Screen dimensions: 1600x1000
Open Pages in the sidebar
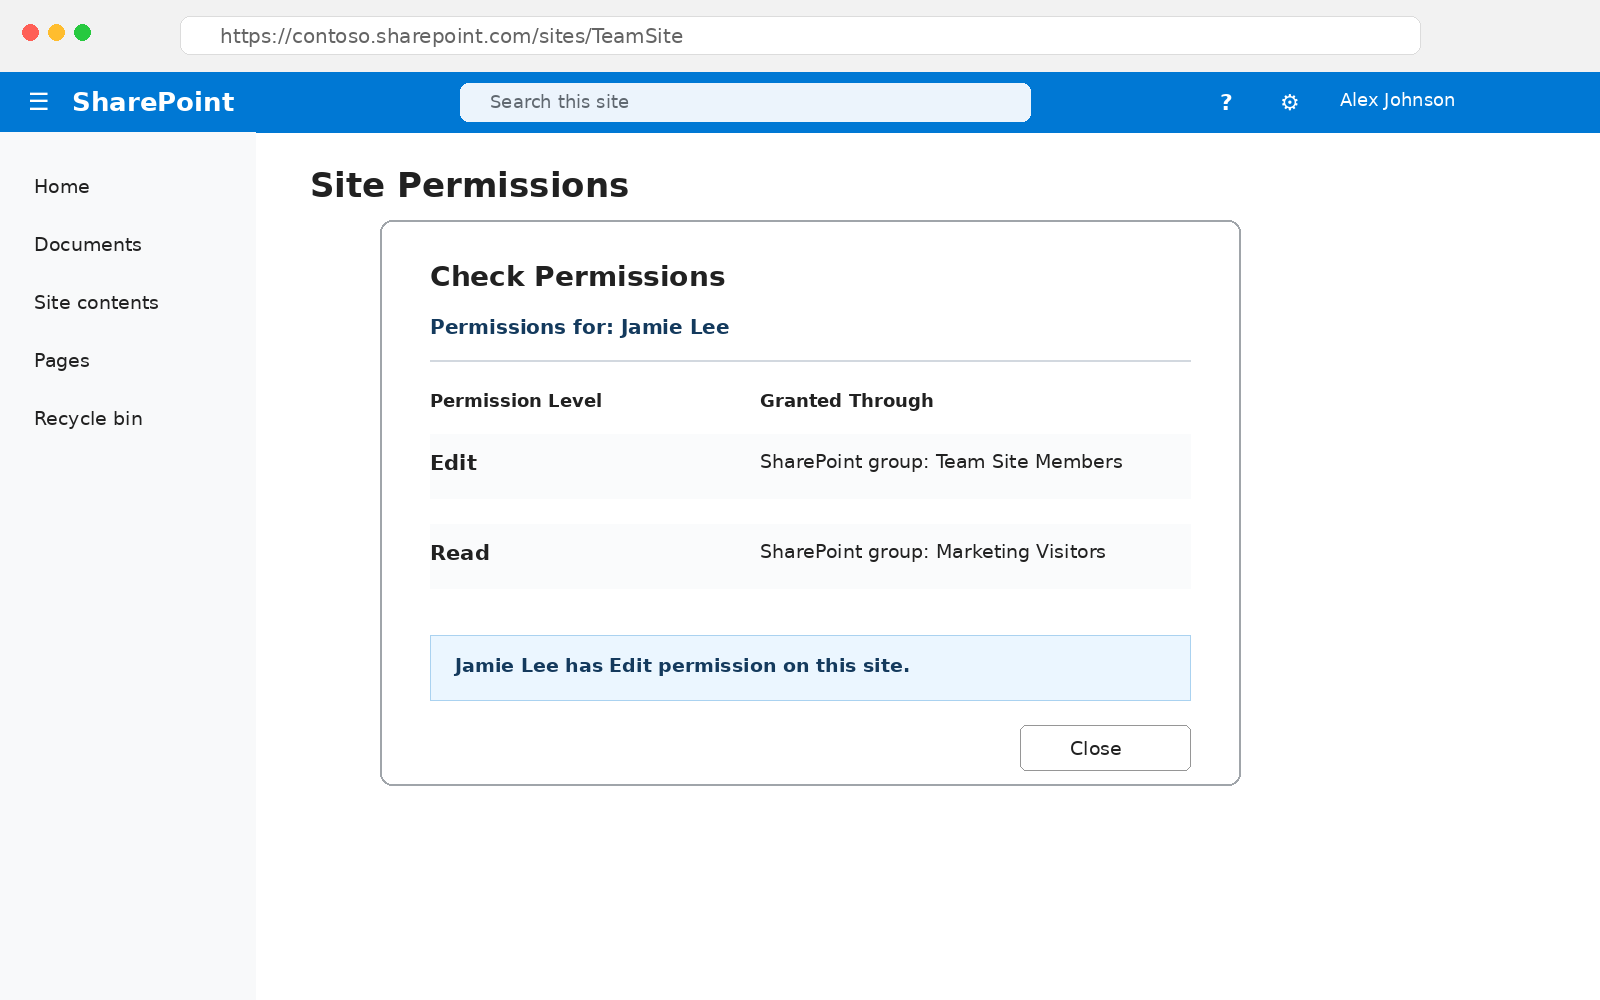click(62, 361)
